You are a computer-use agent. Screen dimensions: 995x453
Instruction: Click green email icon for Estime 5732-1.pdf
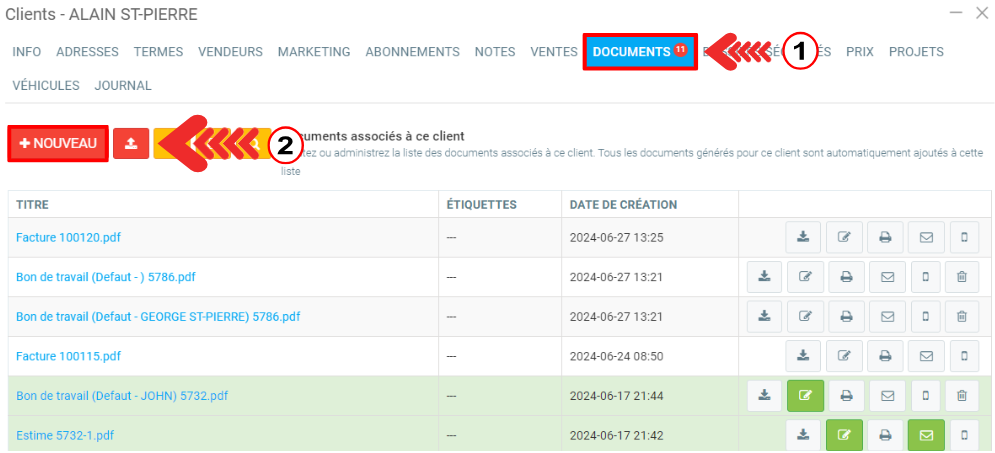pos(926,435)
